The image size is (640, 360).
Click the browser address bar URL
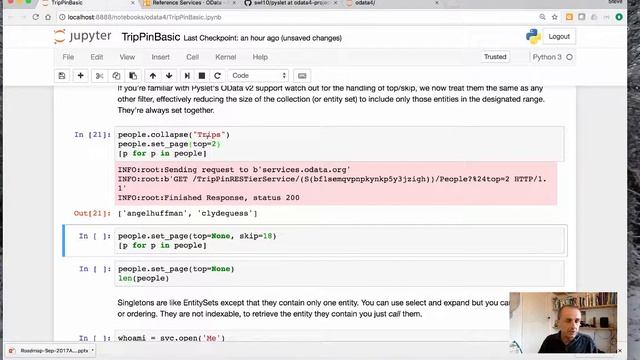pos(144,17)
